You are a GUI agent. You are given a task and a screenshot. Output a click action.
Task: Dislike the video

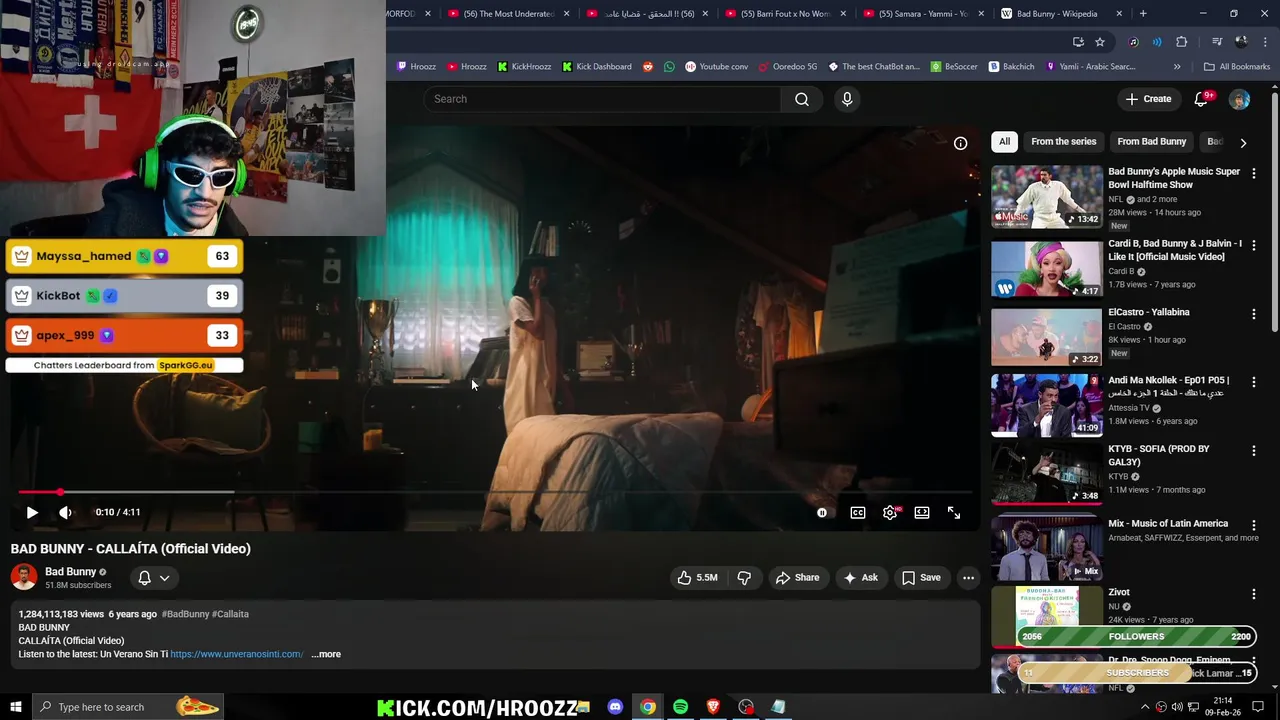click(x=744, y=577)
